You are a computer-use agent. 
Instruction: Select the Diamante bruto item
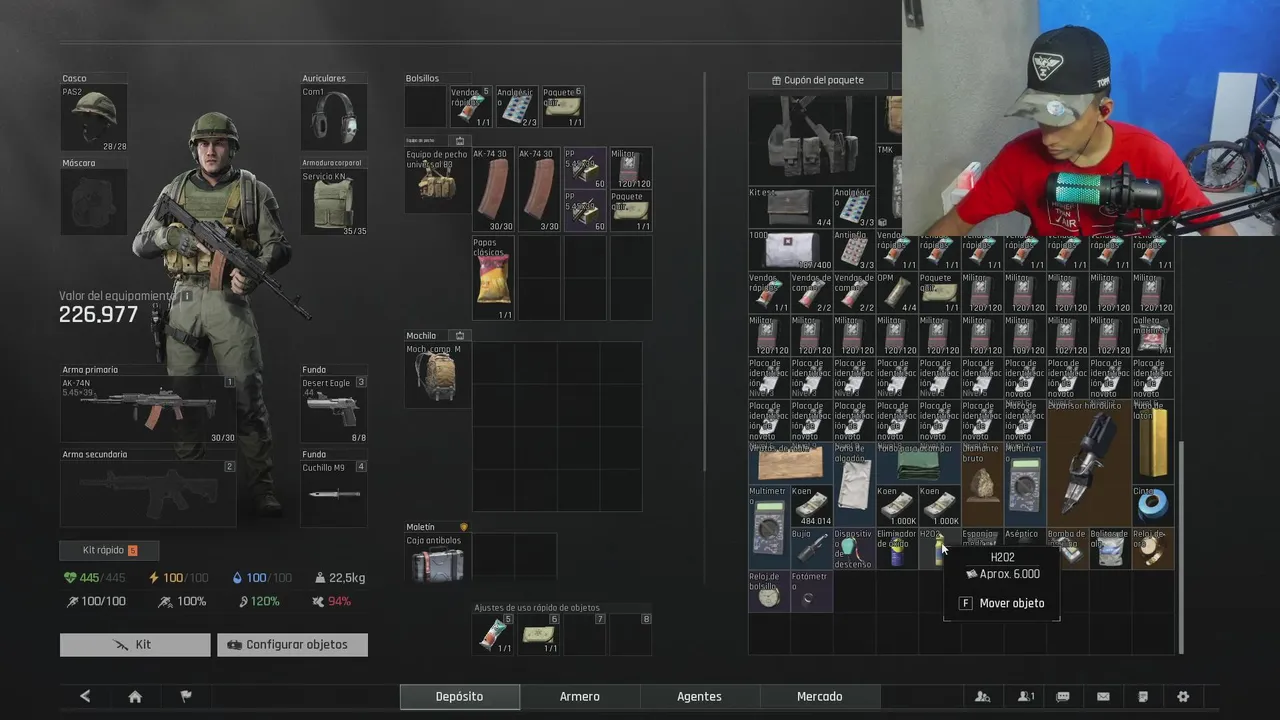982,484
